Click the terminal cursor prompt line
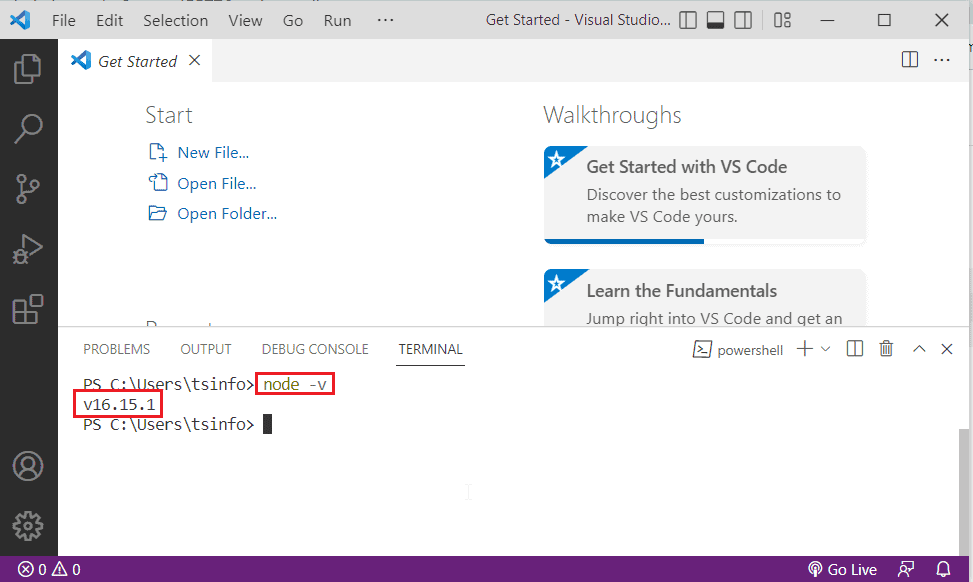 177,424
